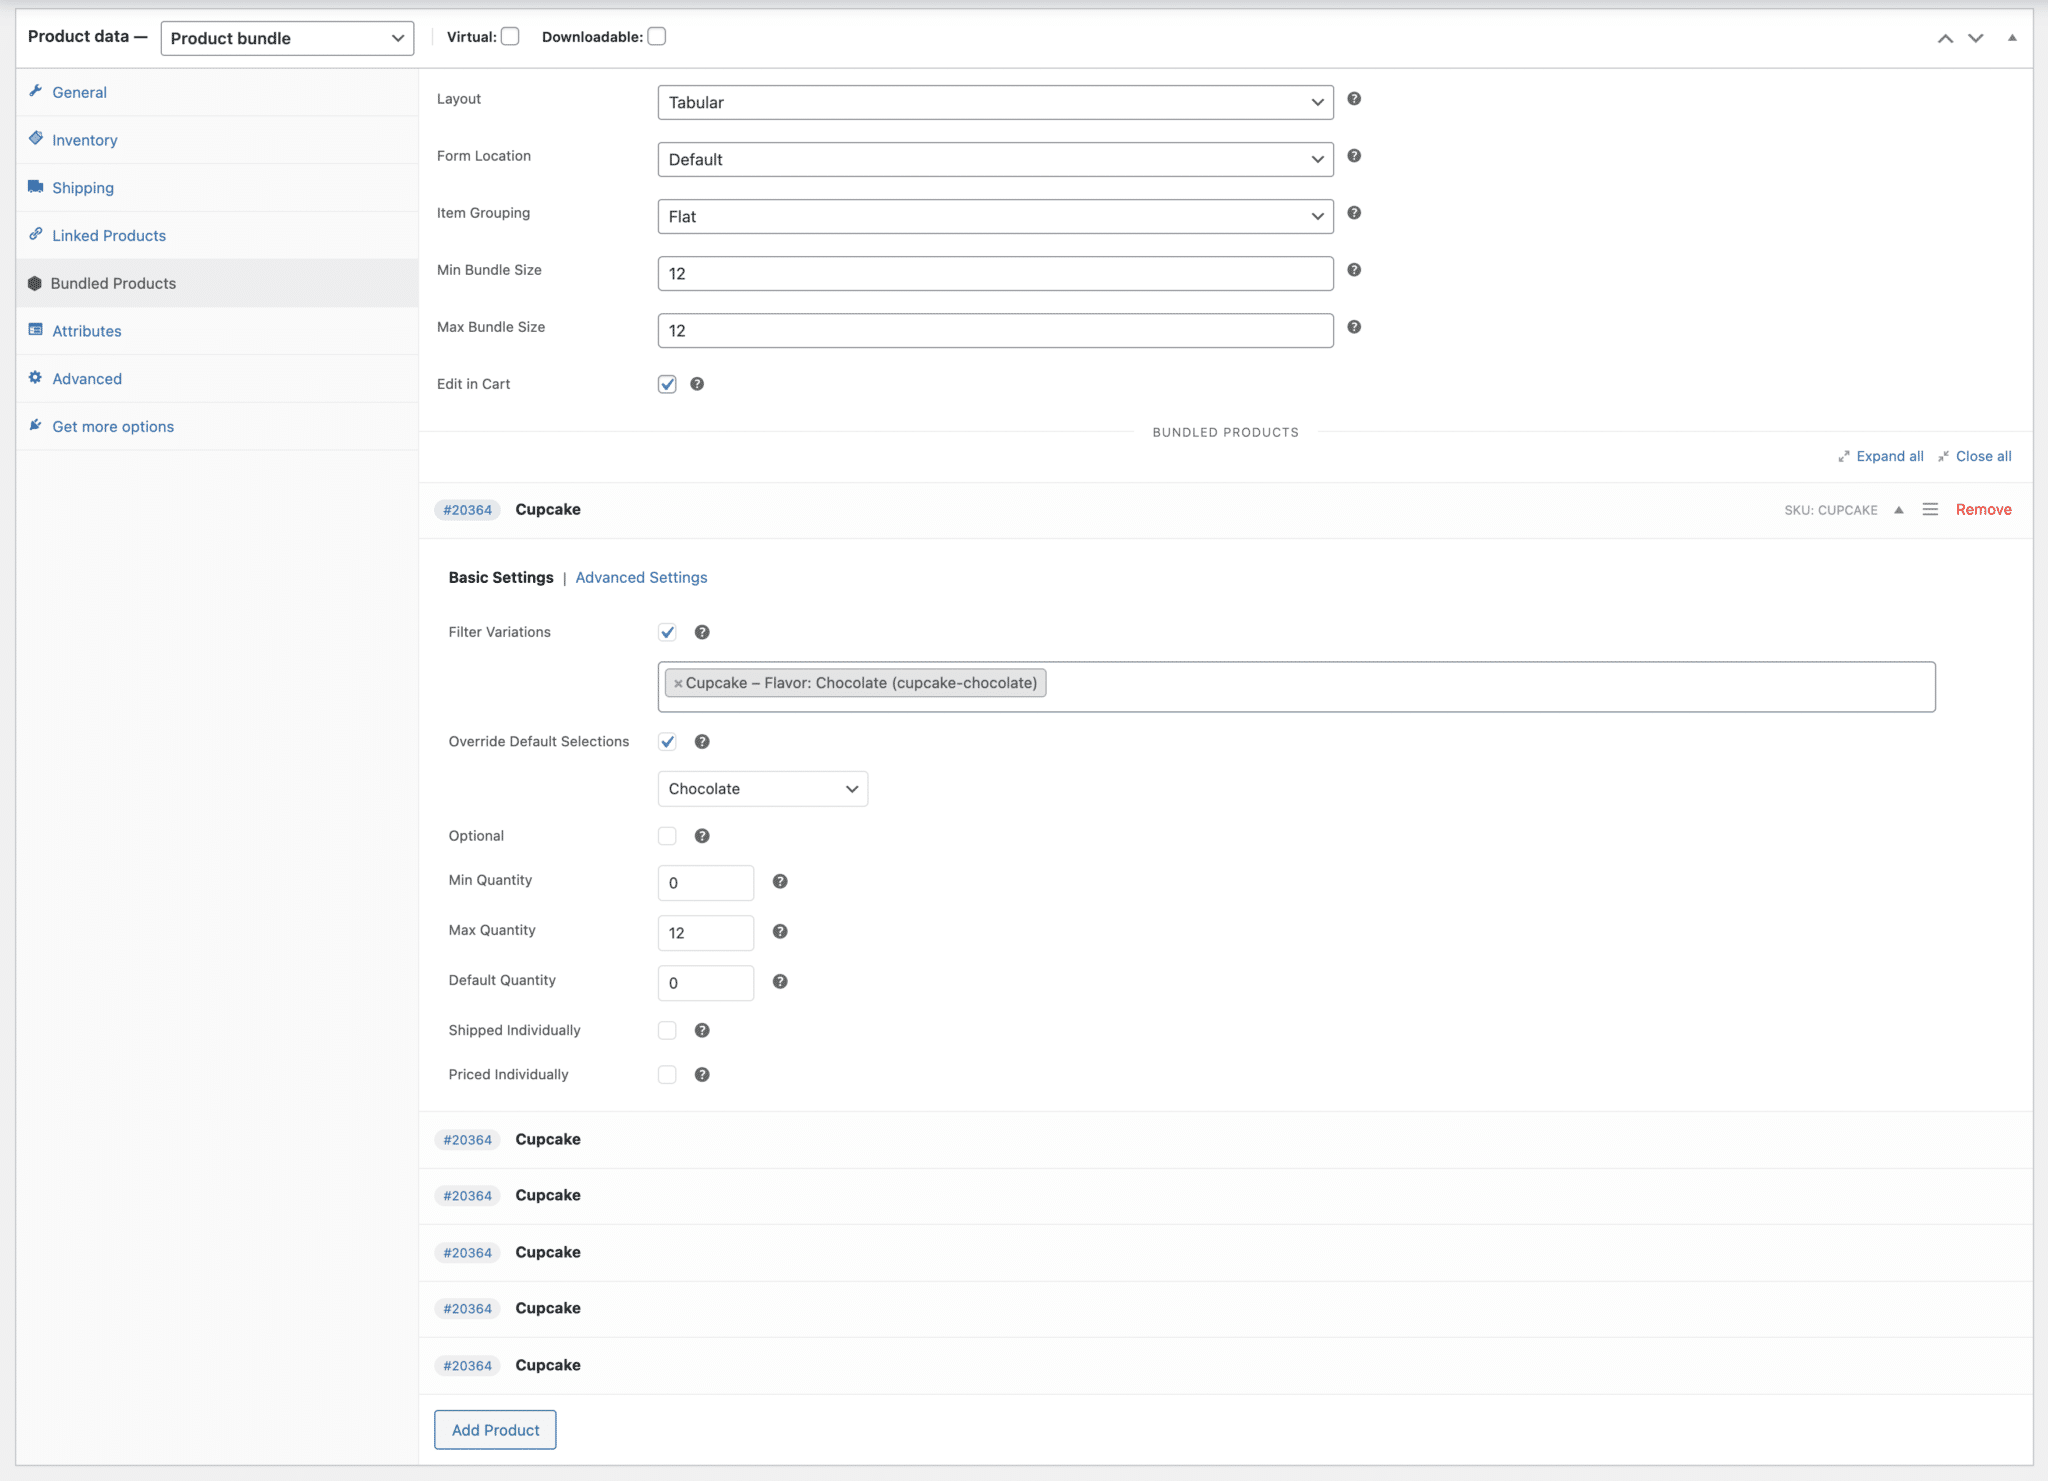This screenshot has height=1481, width=2048.
Task: Open the Chocolate default selection dropdown
Action: pos(762,789)
